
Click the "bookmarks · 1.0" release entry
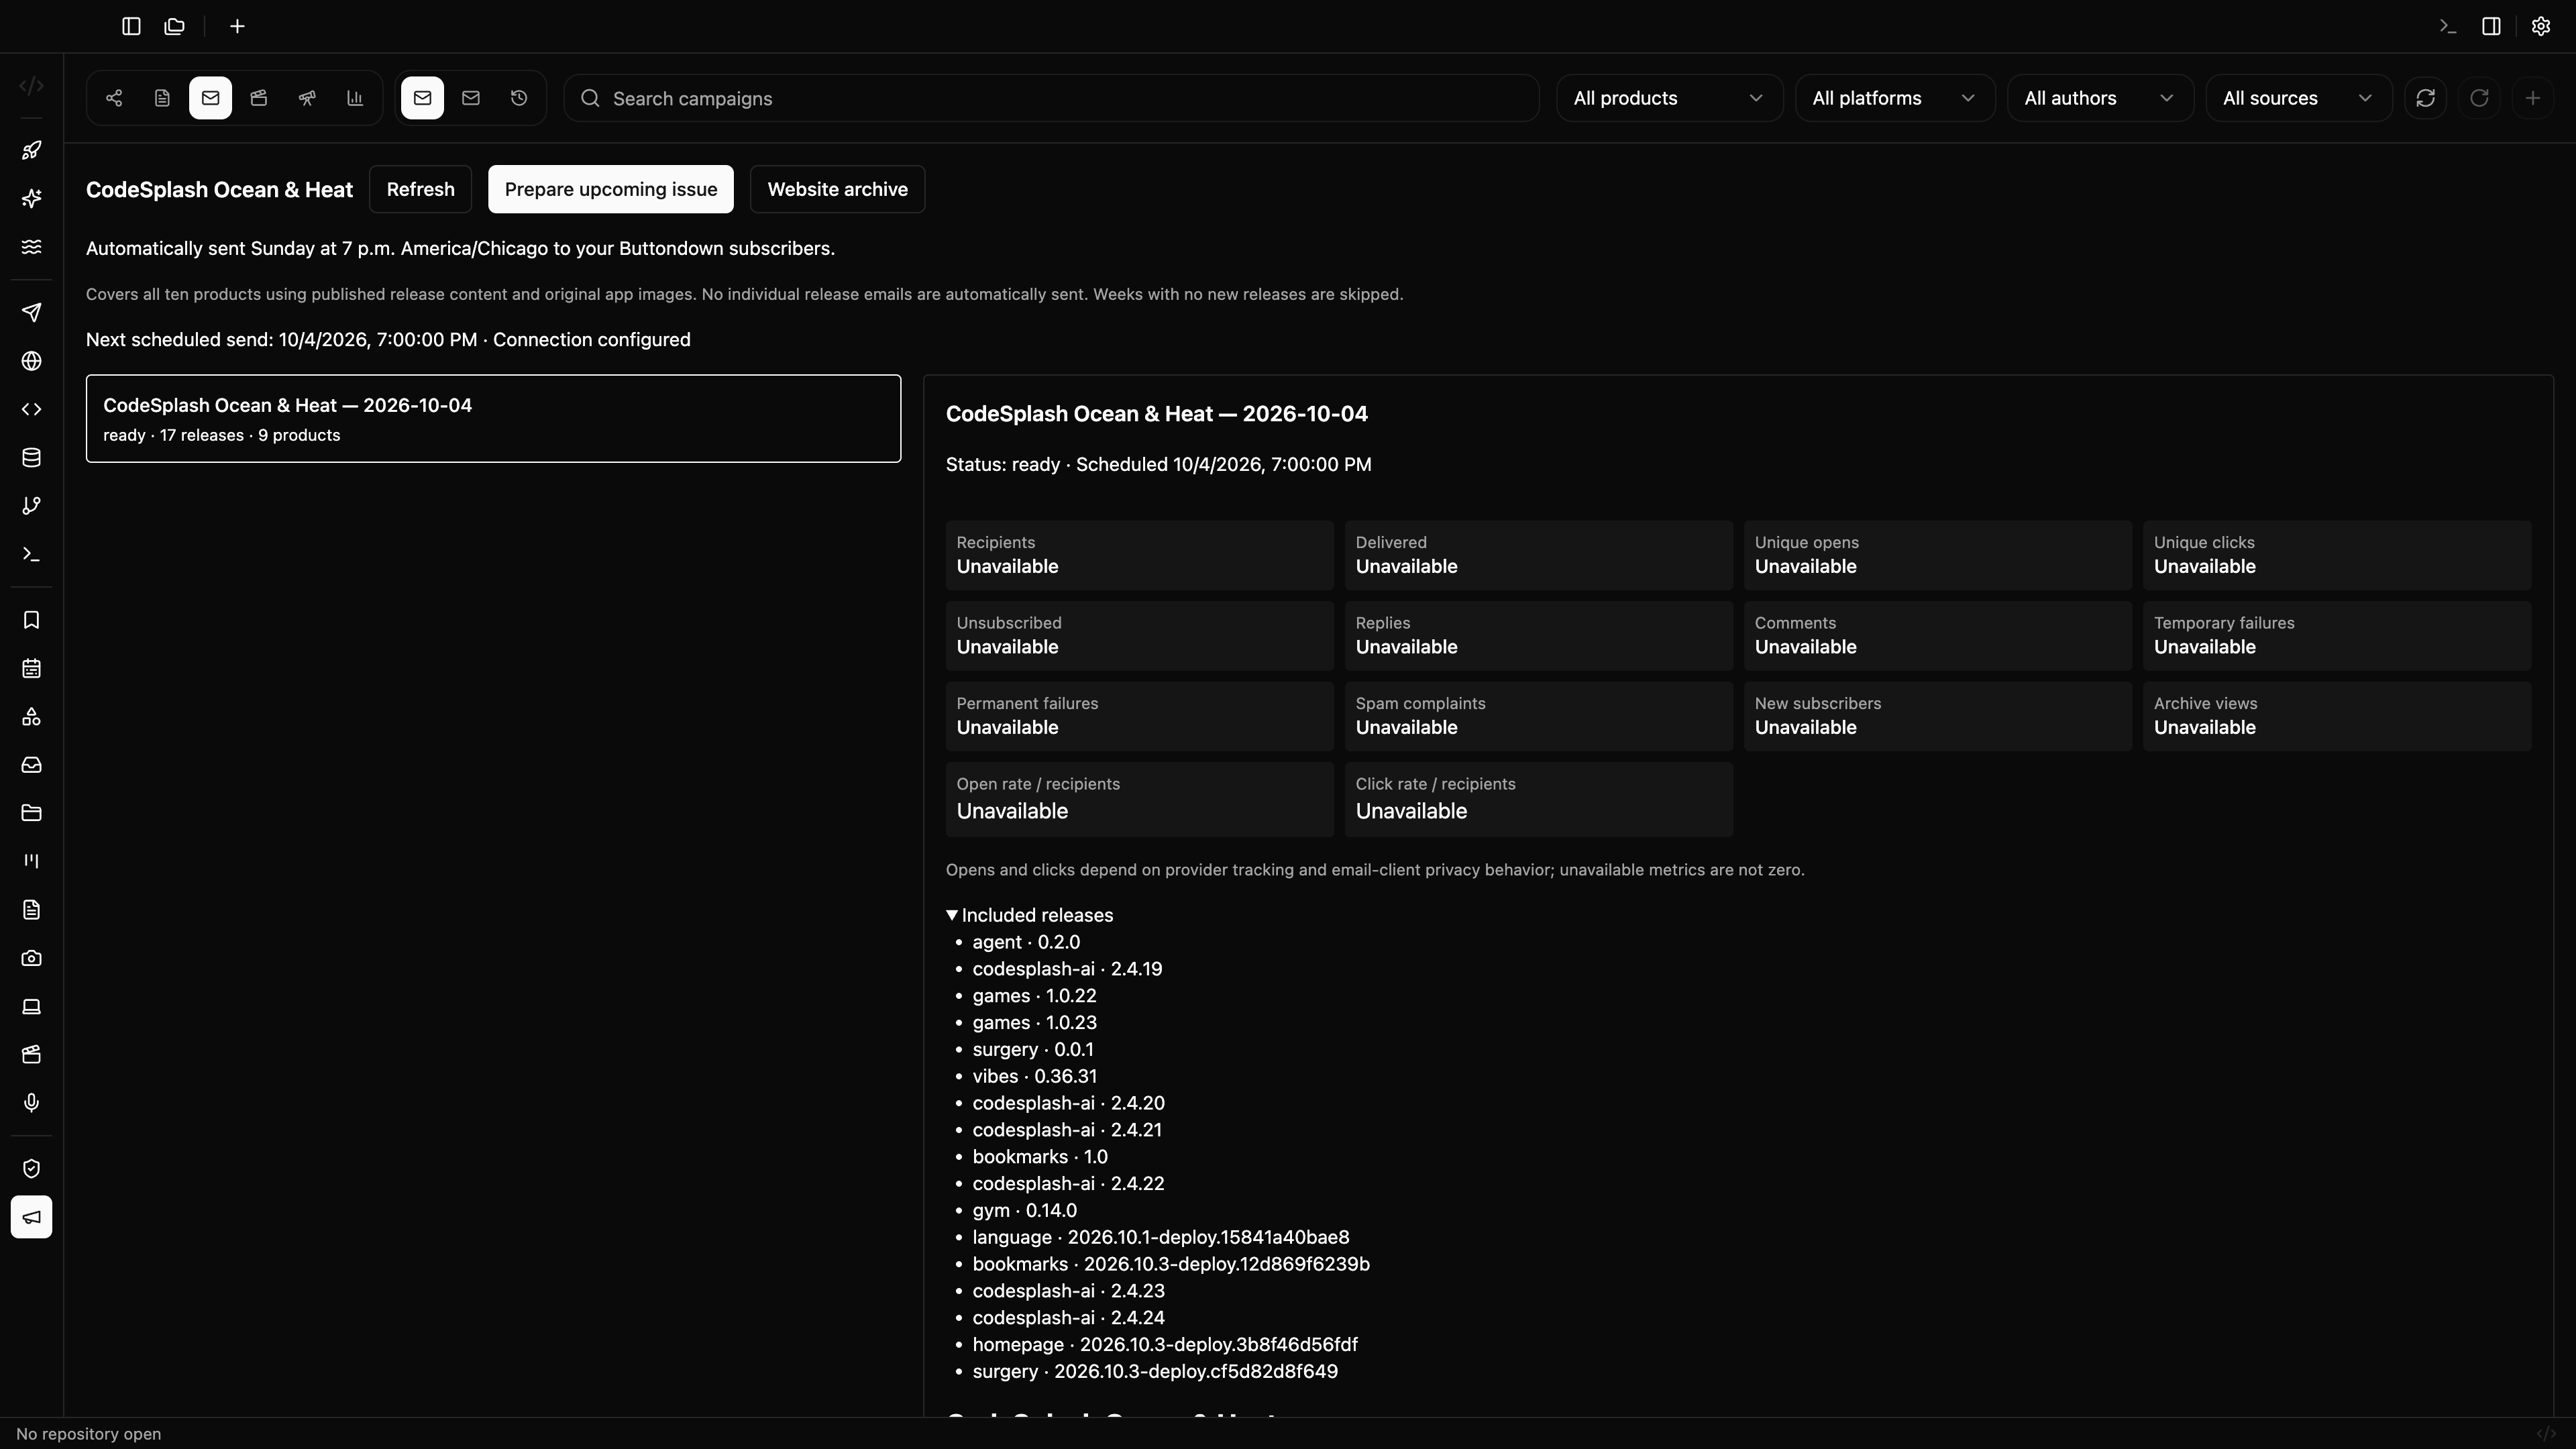click(1040, 1157)
